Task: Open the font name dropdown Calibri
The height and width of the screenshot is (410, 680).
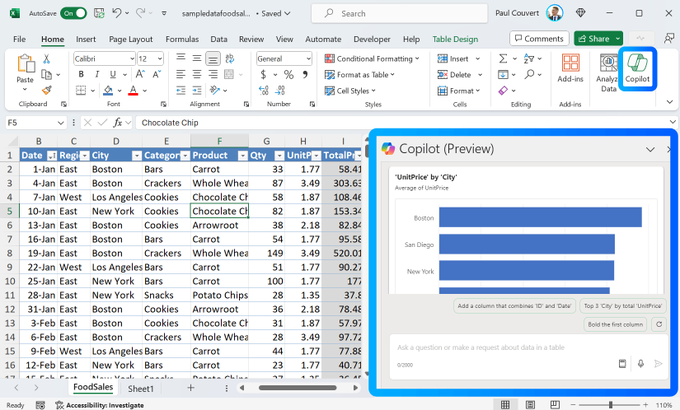Action: (x=132, y=59)
